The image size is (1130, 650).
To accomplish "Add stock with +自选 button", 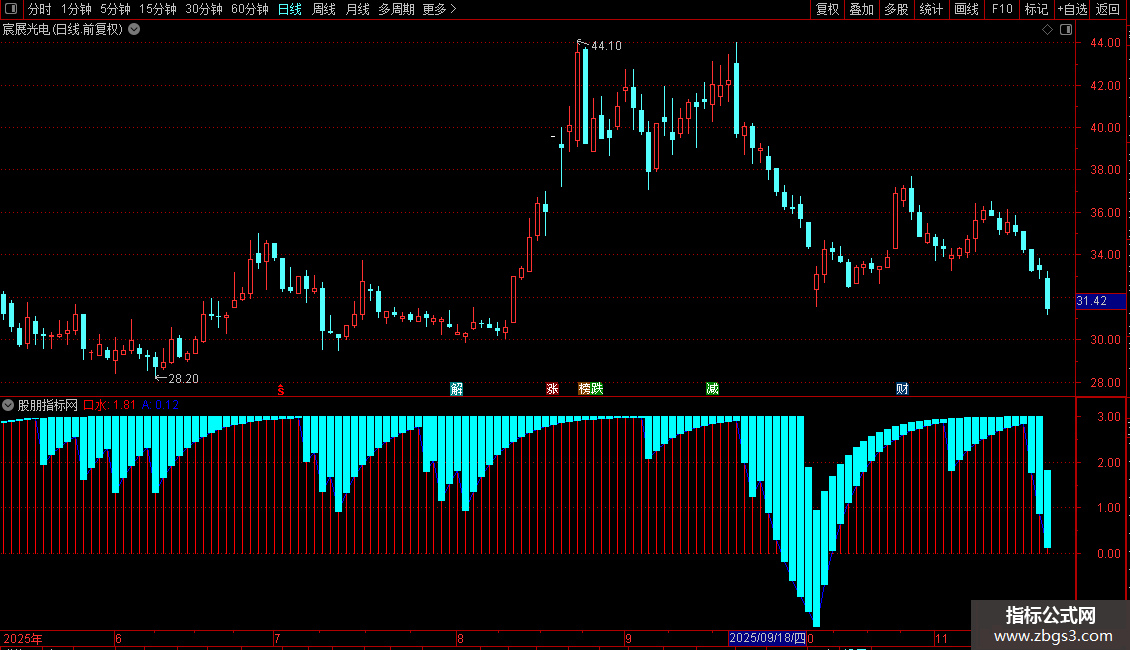I will (1072, 9).
